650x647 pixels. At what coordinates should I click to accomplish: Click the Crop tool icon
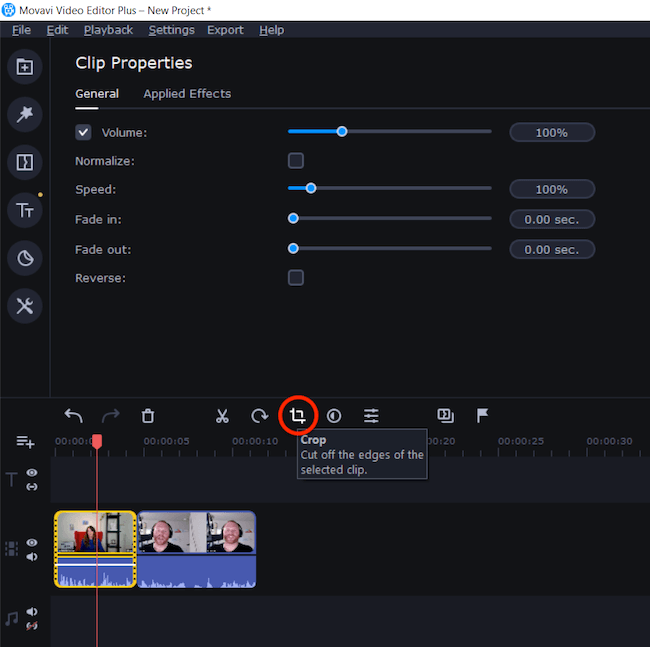pyautogui.click(x=298, y=415)
